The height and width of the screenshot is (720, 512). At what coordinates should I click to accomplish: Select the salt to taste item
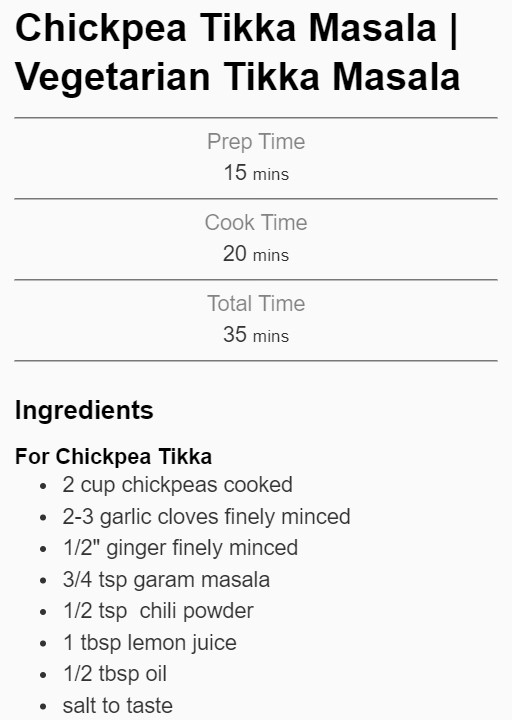pyautogui.click(x=118, y=706)
